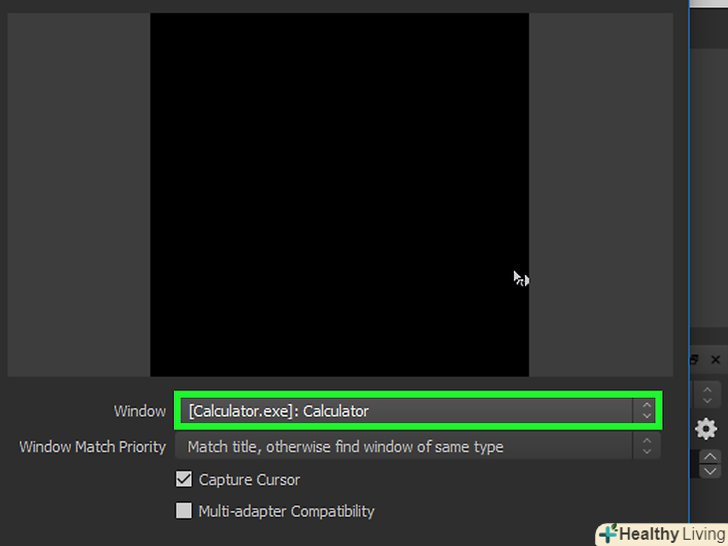Click the float/undock icon beside the X

pos(694,359)
